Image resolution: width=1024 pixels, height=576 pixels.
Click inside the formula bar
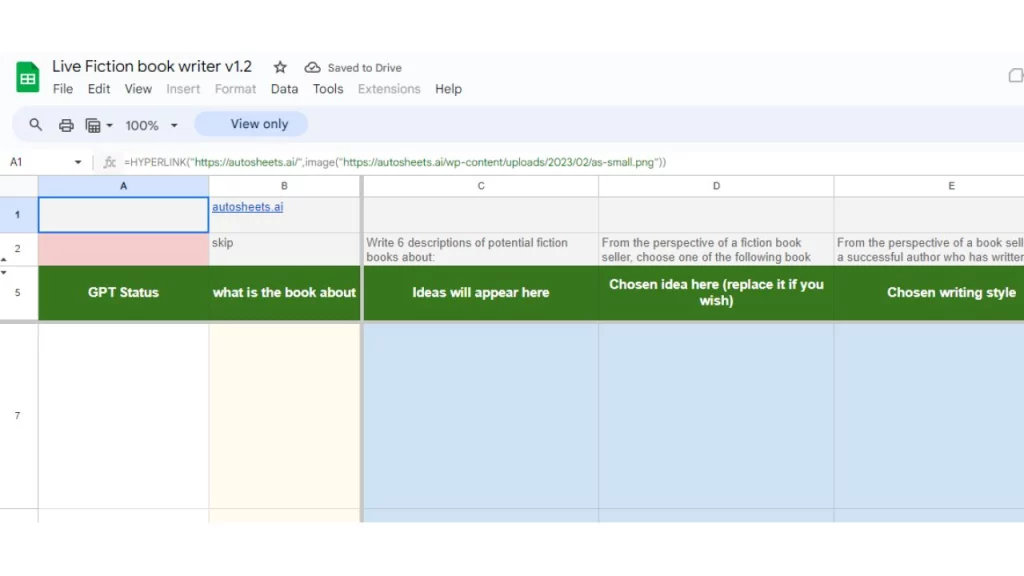400,161
